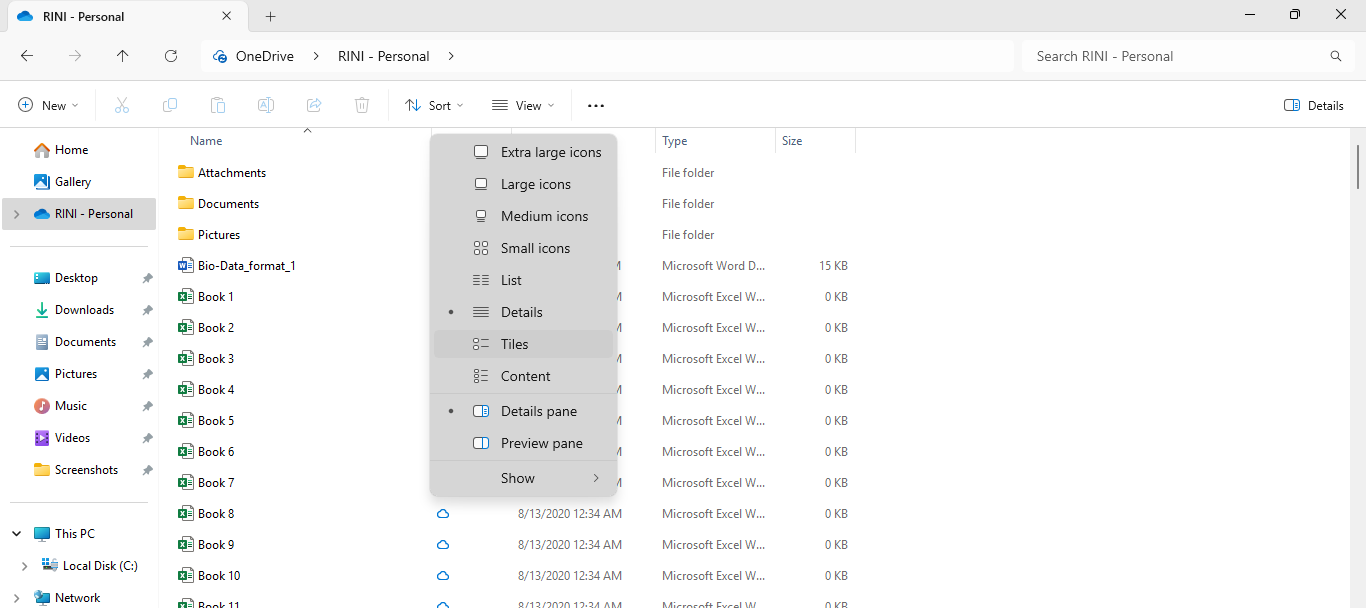Click the Share icon in toolbar
1366x608 pixels.
click(x=314, y=105)
